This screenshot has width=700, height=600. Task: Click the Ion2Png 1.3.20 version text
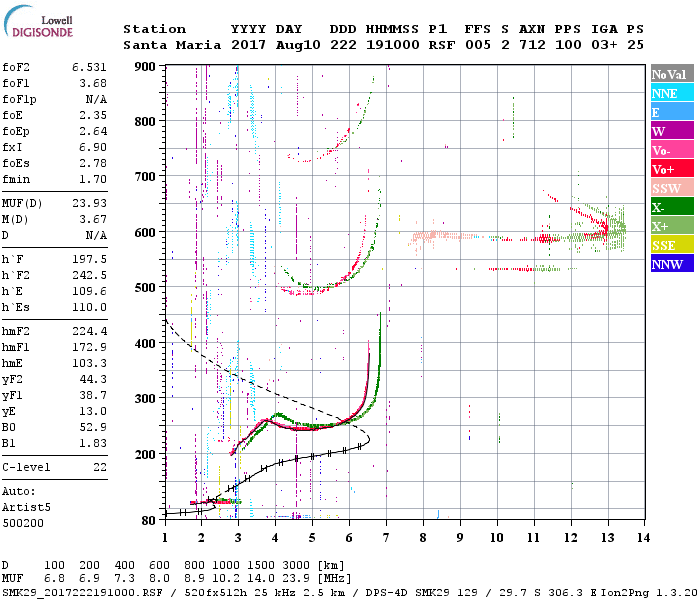648,592
